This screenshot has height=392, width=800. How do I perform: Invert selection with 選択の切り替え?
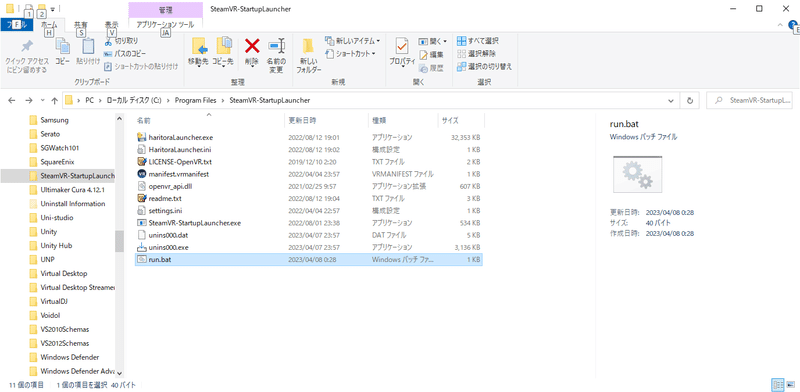tap(484, 66)
